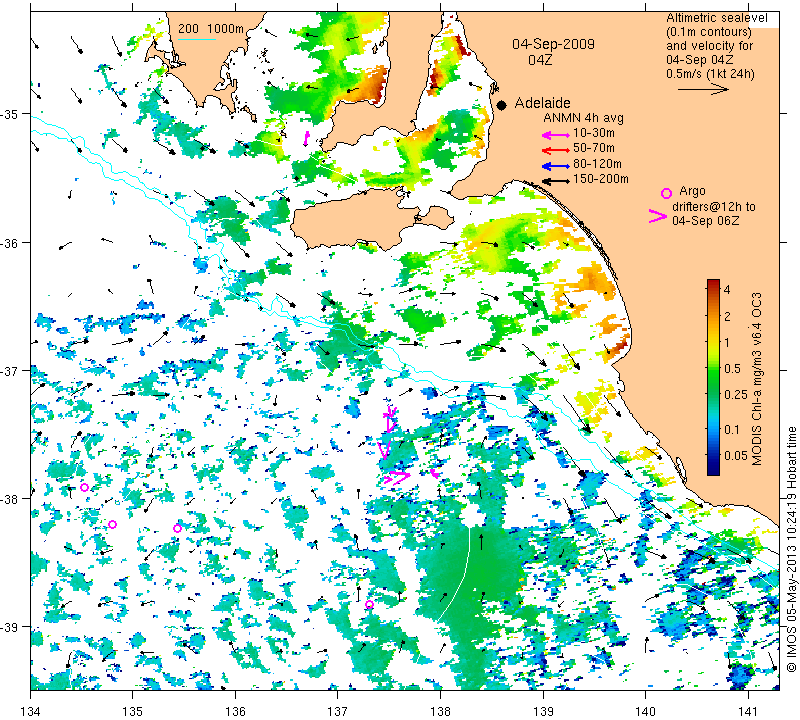
Task: Select the '04-Sep-2009' date text
Action: click(554, 44)
